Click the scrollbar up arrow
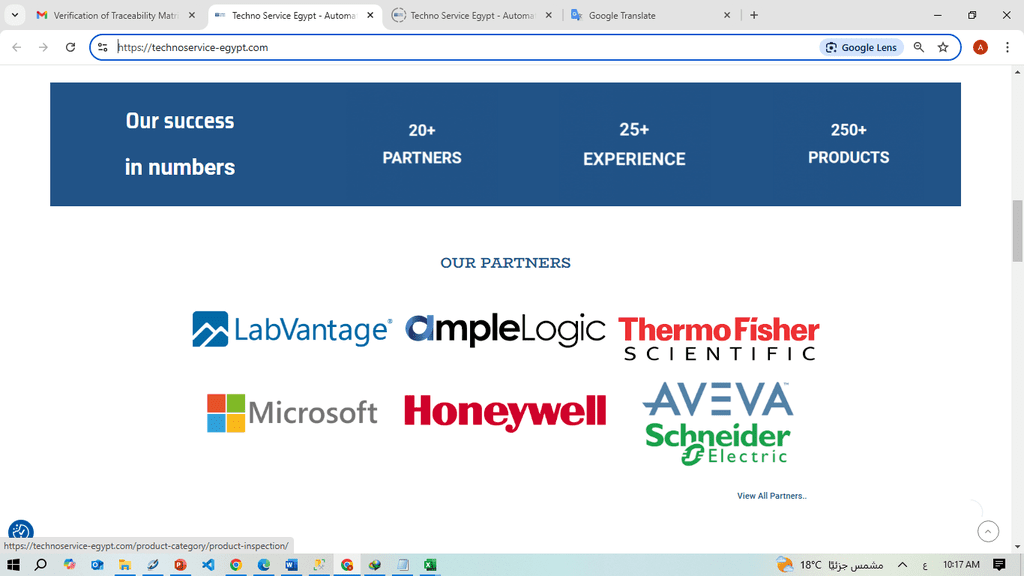 [1017, 71]
